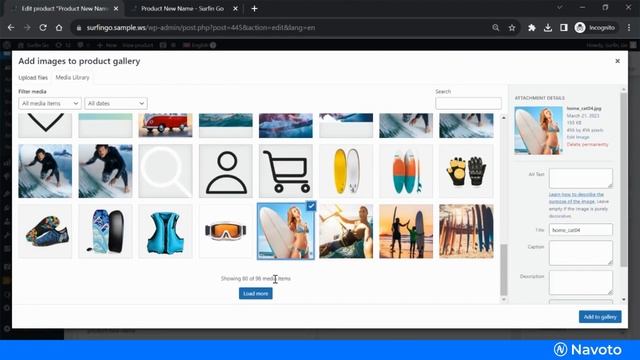Select the user profile icon image

pyautogui.click(x=226, y=171)
